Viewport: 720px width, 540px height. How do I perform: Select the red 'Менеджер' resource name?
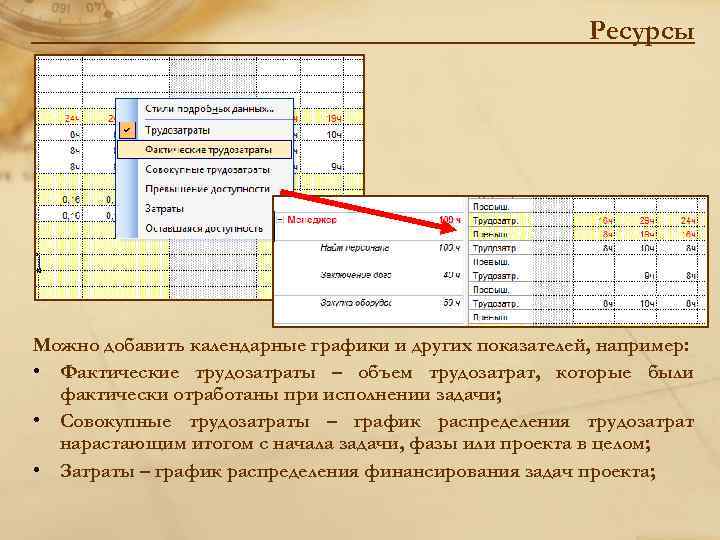click(312, 220)
